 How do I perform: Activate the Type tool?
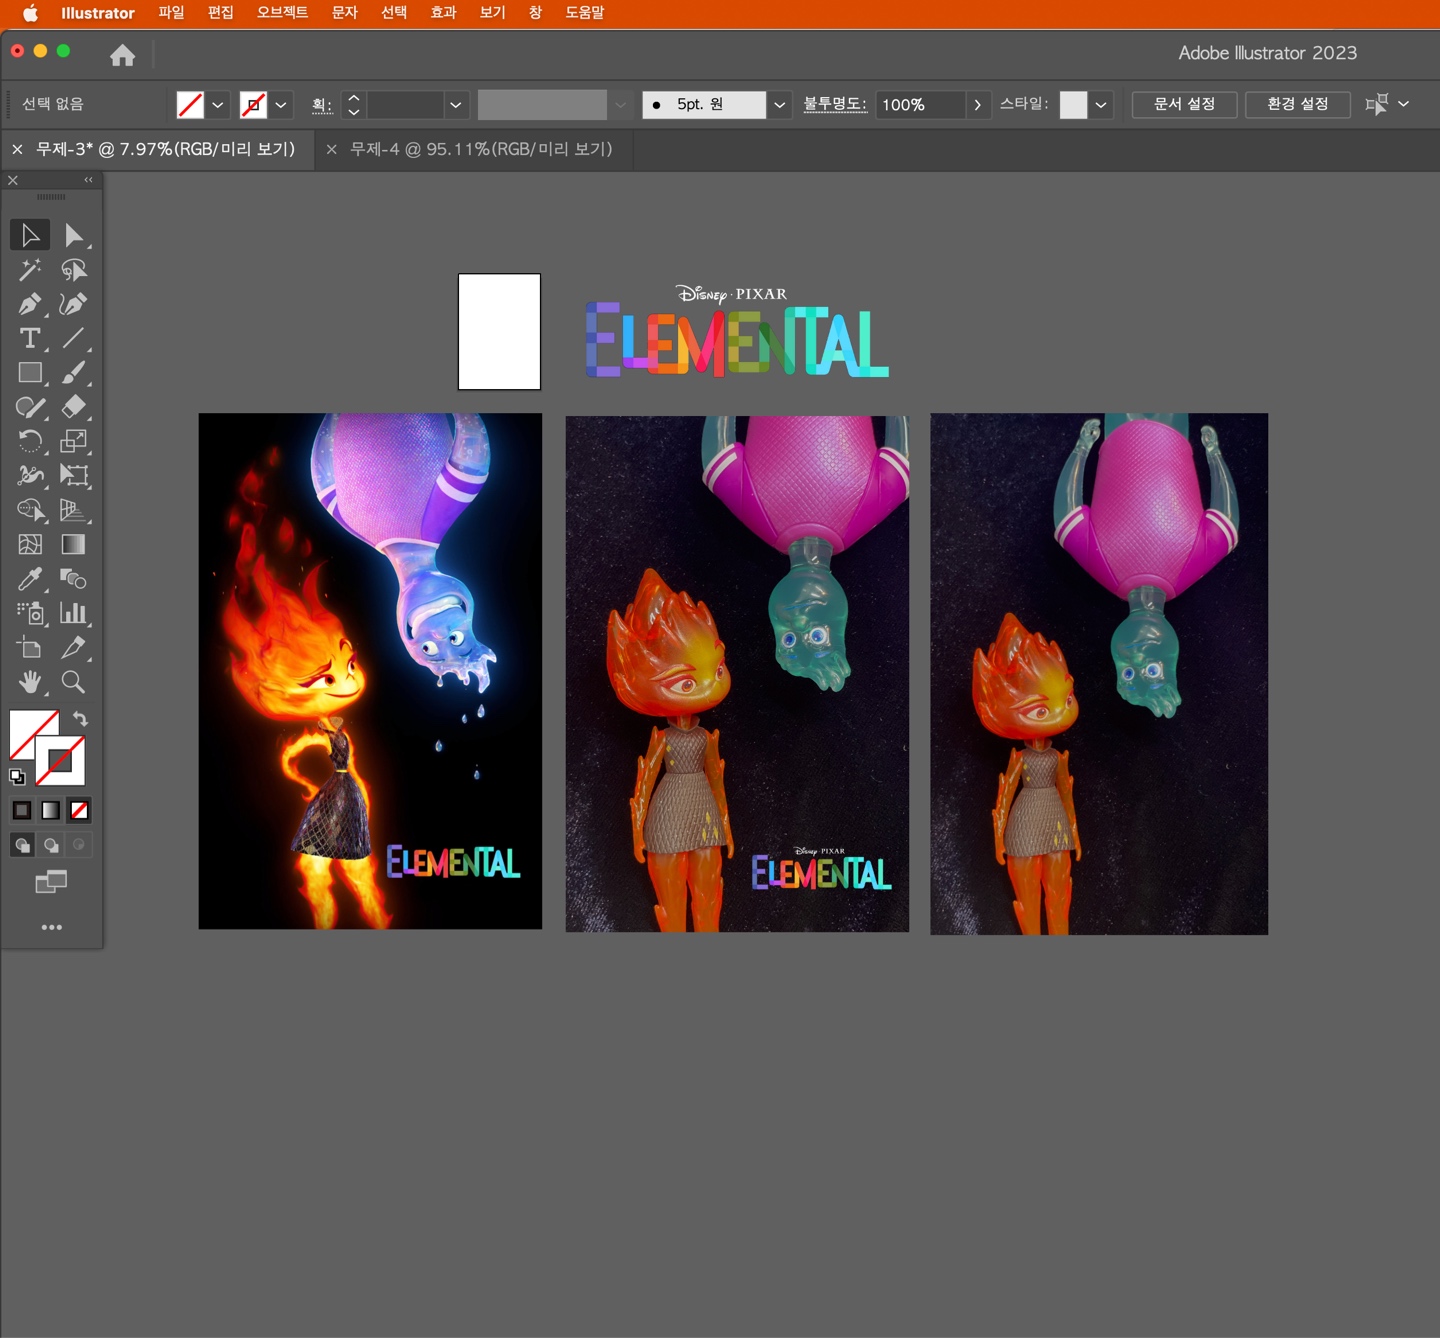tap(30, 338)
